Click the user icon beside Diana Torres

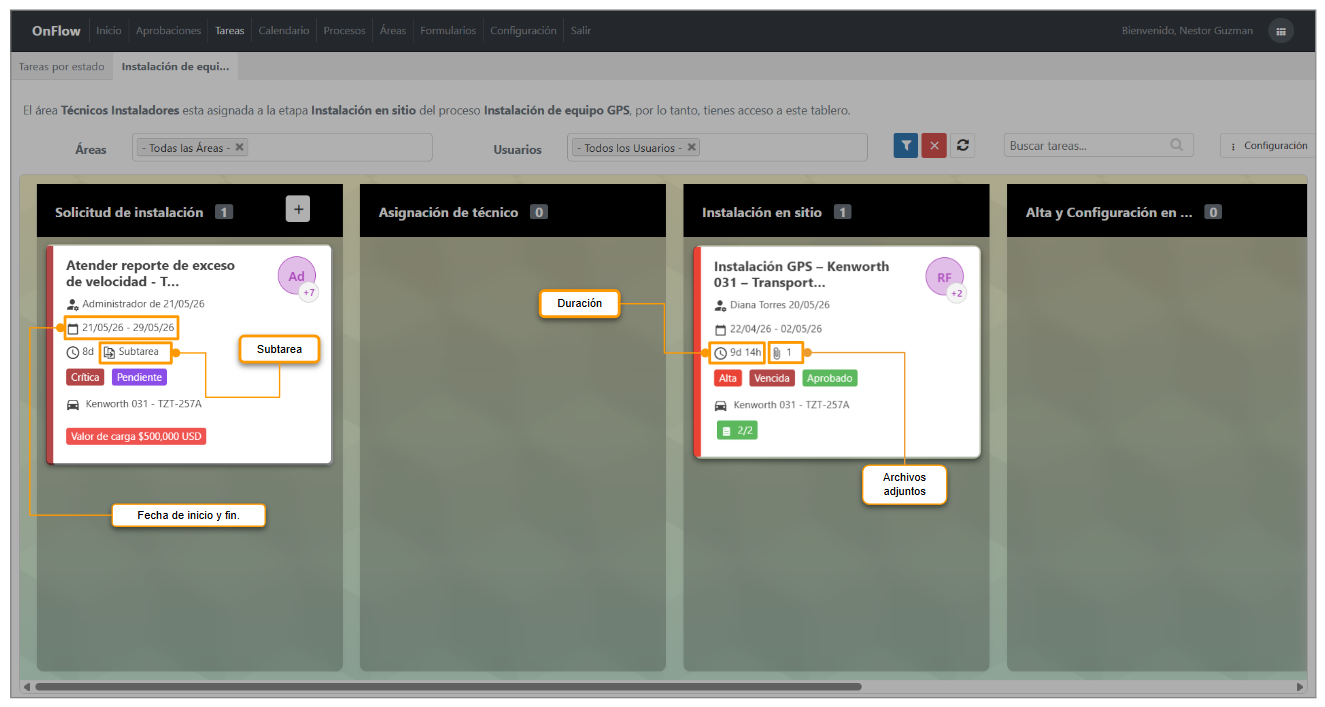point(720,305)
